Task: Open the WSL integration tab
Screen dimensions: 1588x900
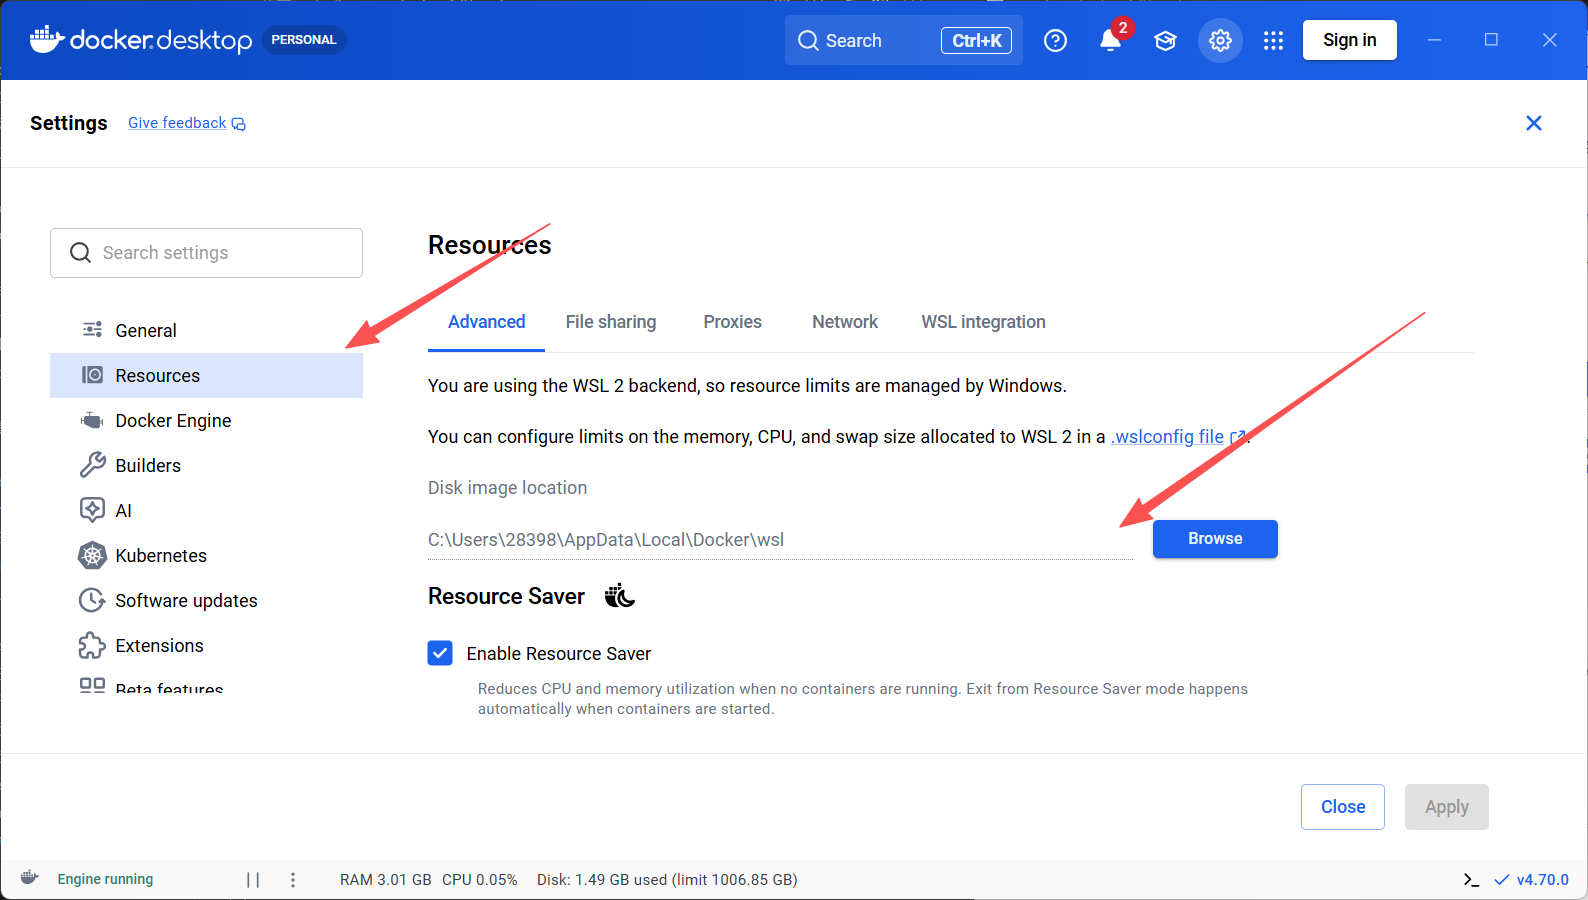Action: (983, 322)
